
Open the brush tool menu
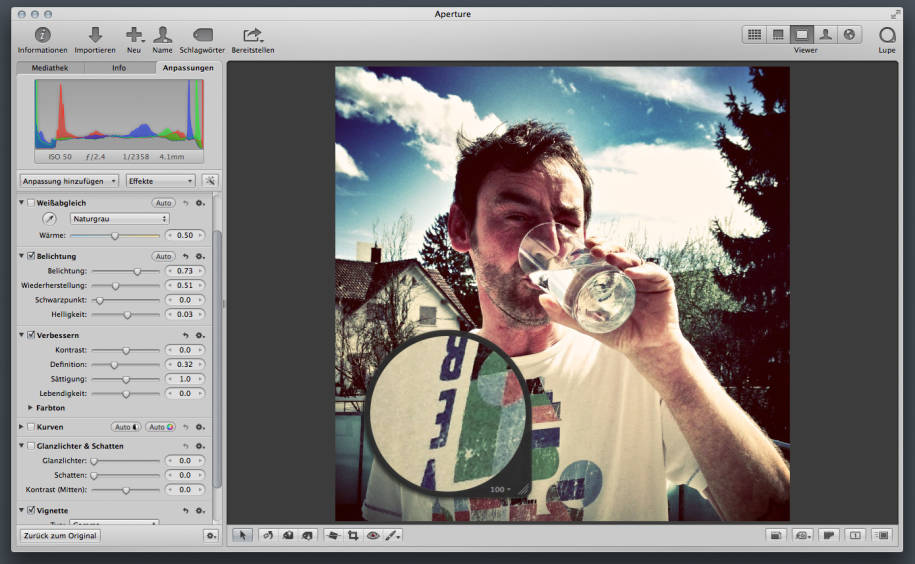tap(393, 535)
